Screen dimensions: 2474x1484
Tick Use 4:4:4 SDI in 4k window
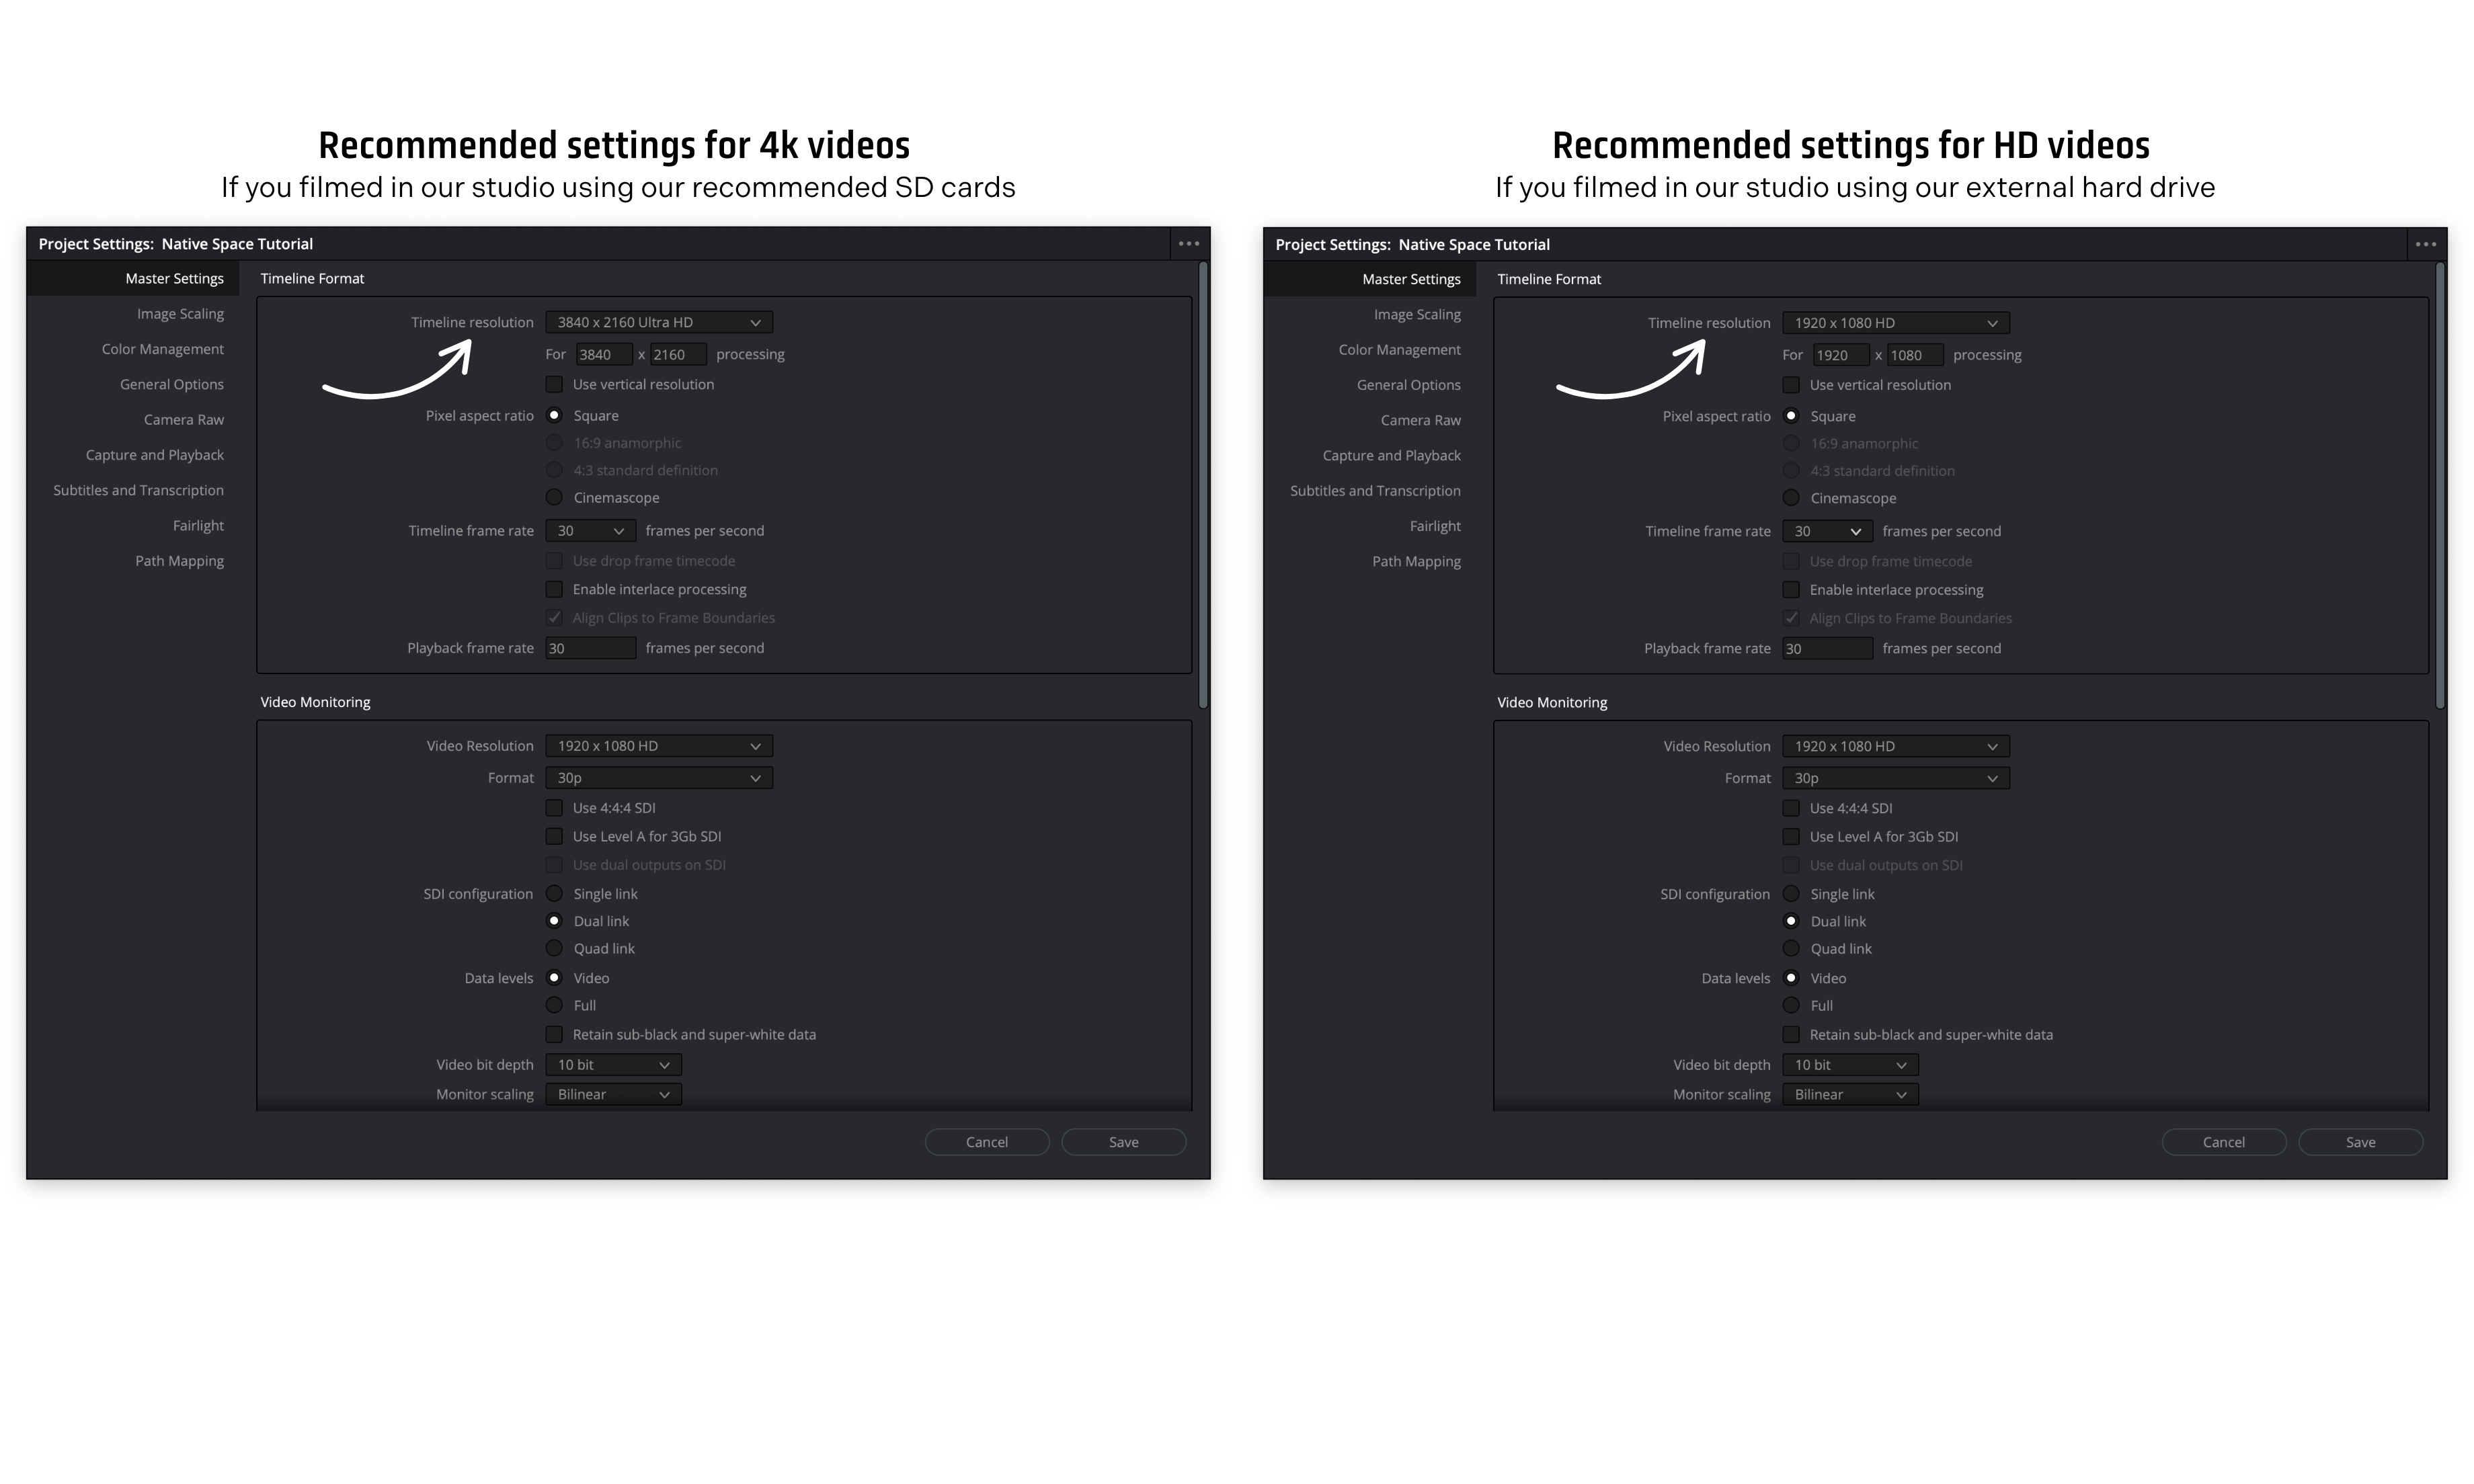(554, 808)
